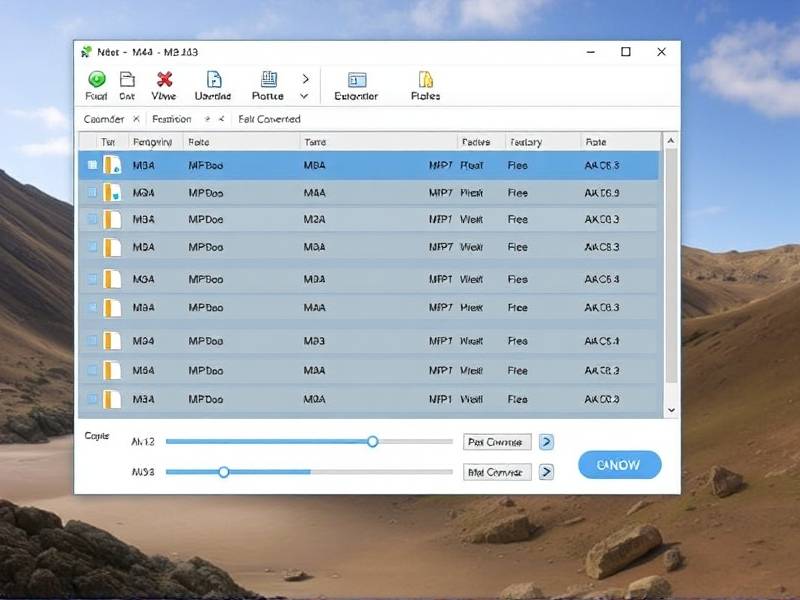The width and height of the screenshot is (800, 600).
Task: Click the handle on the upper volume slider
Action: click(x=373, y=441)
